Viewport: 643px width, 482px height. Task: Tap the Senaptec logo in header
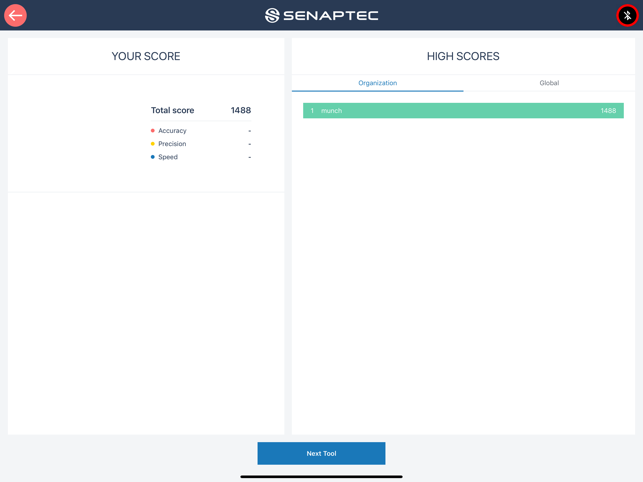click(322, 16)
